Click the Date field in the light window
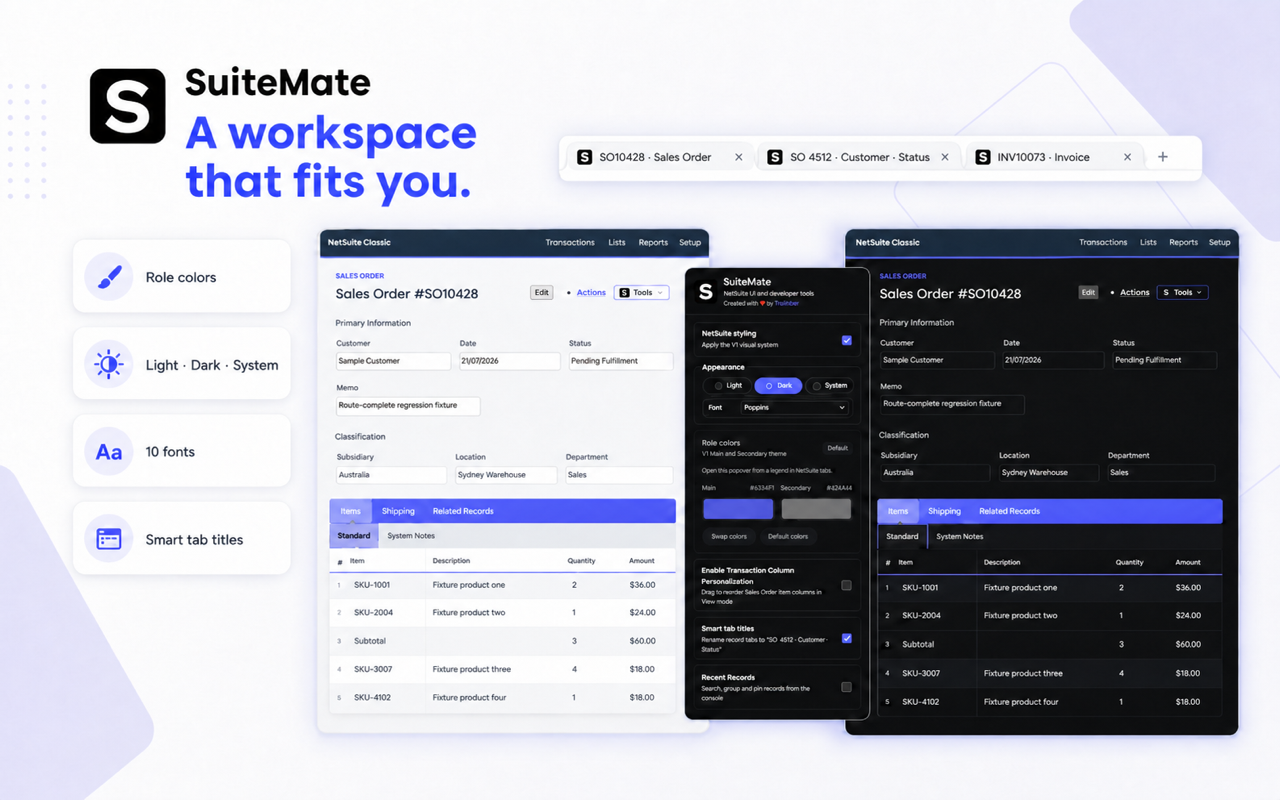Image resolution: width=1280 pixels, height=800 pixels. click(510, 361)
